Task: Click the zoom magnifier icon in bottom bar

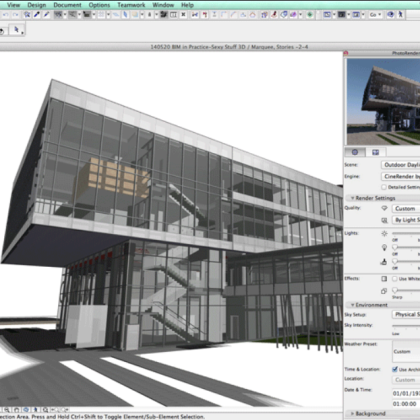Action: pyautogui.click(x=7, y=410)
